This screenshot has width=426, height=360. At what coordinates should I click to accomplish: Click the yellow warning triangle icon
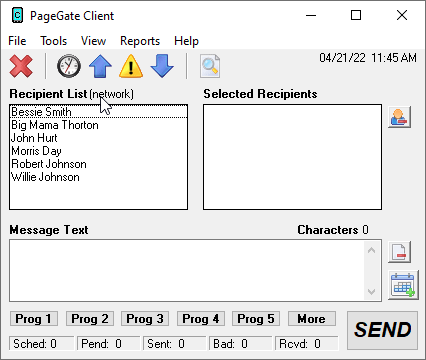(x=131, y=66)
